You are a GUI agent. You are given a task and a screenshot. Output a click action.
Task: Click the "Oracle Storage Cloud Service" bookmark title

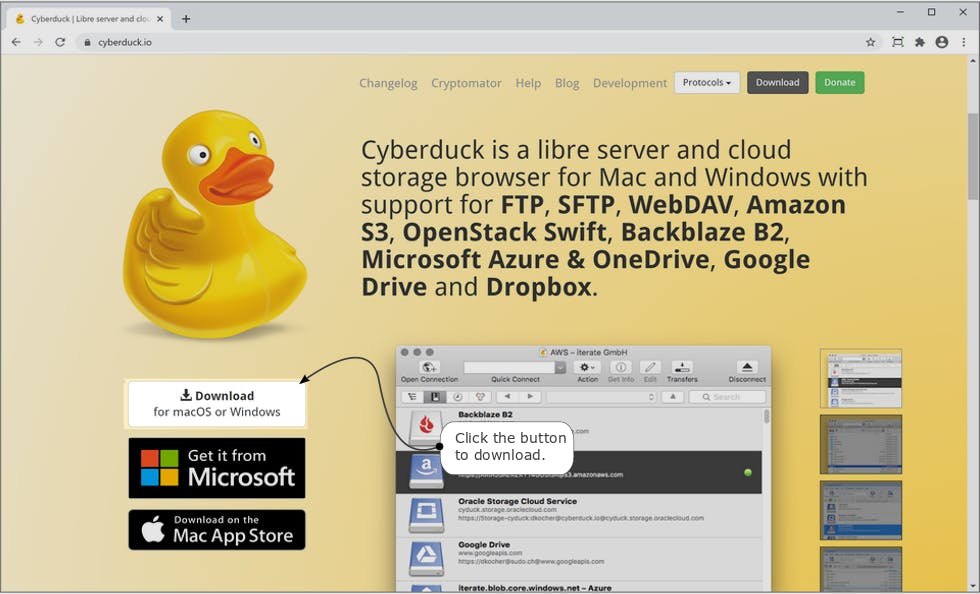(518, 501)
